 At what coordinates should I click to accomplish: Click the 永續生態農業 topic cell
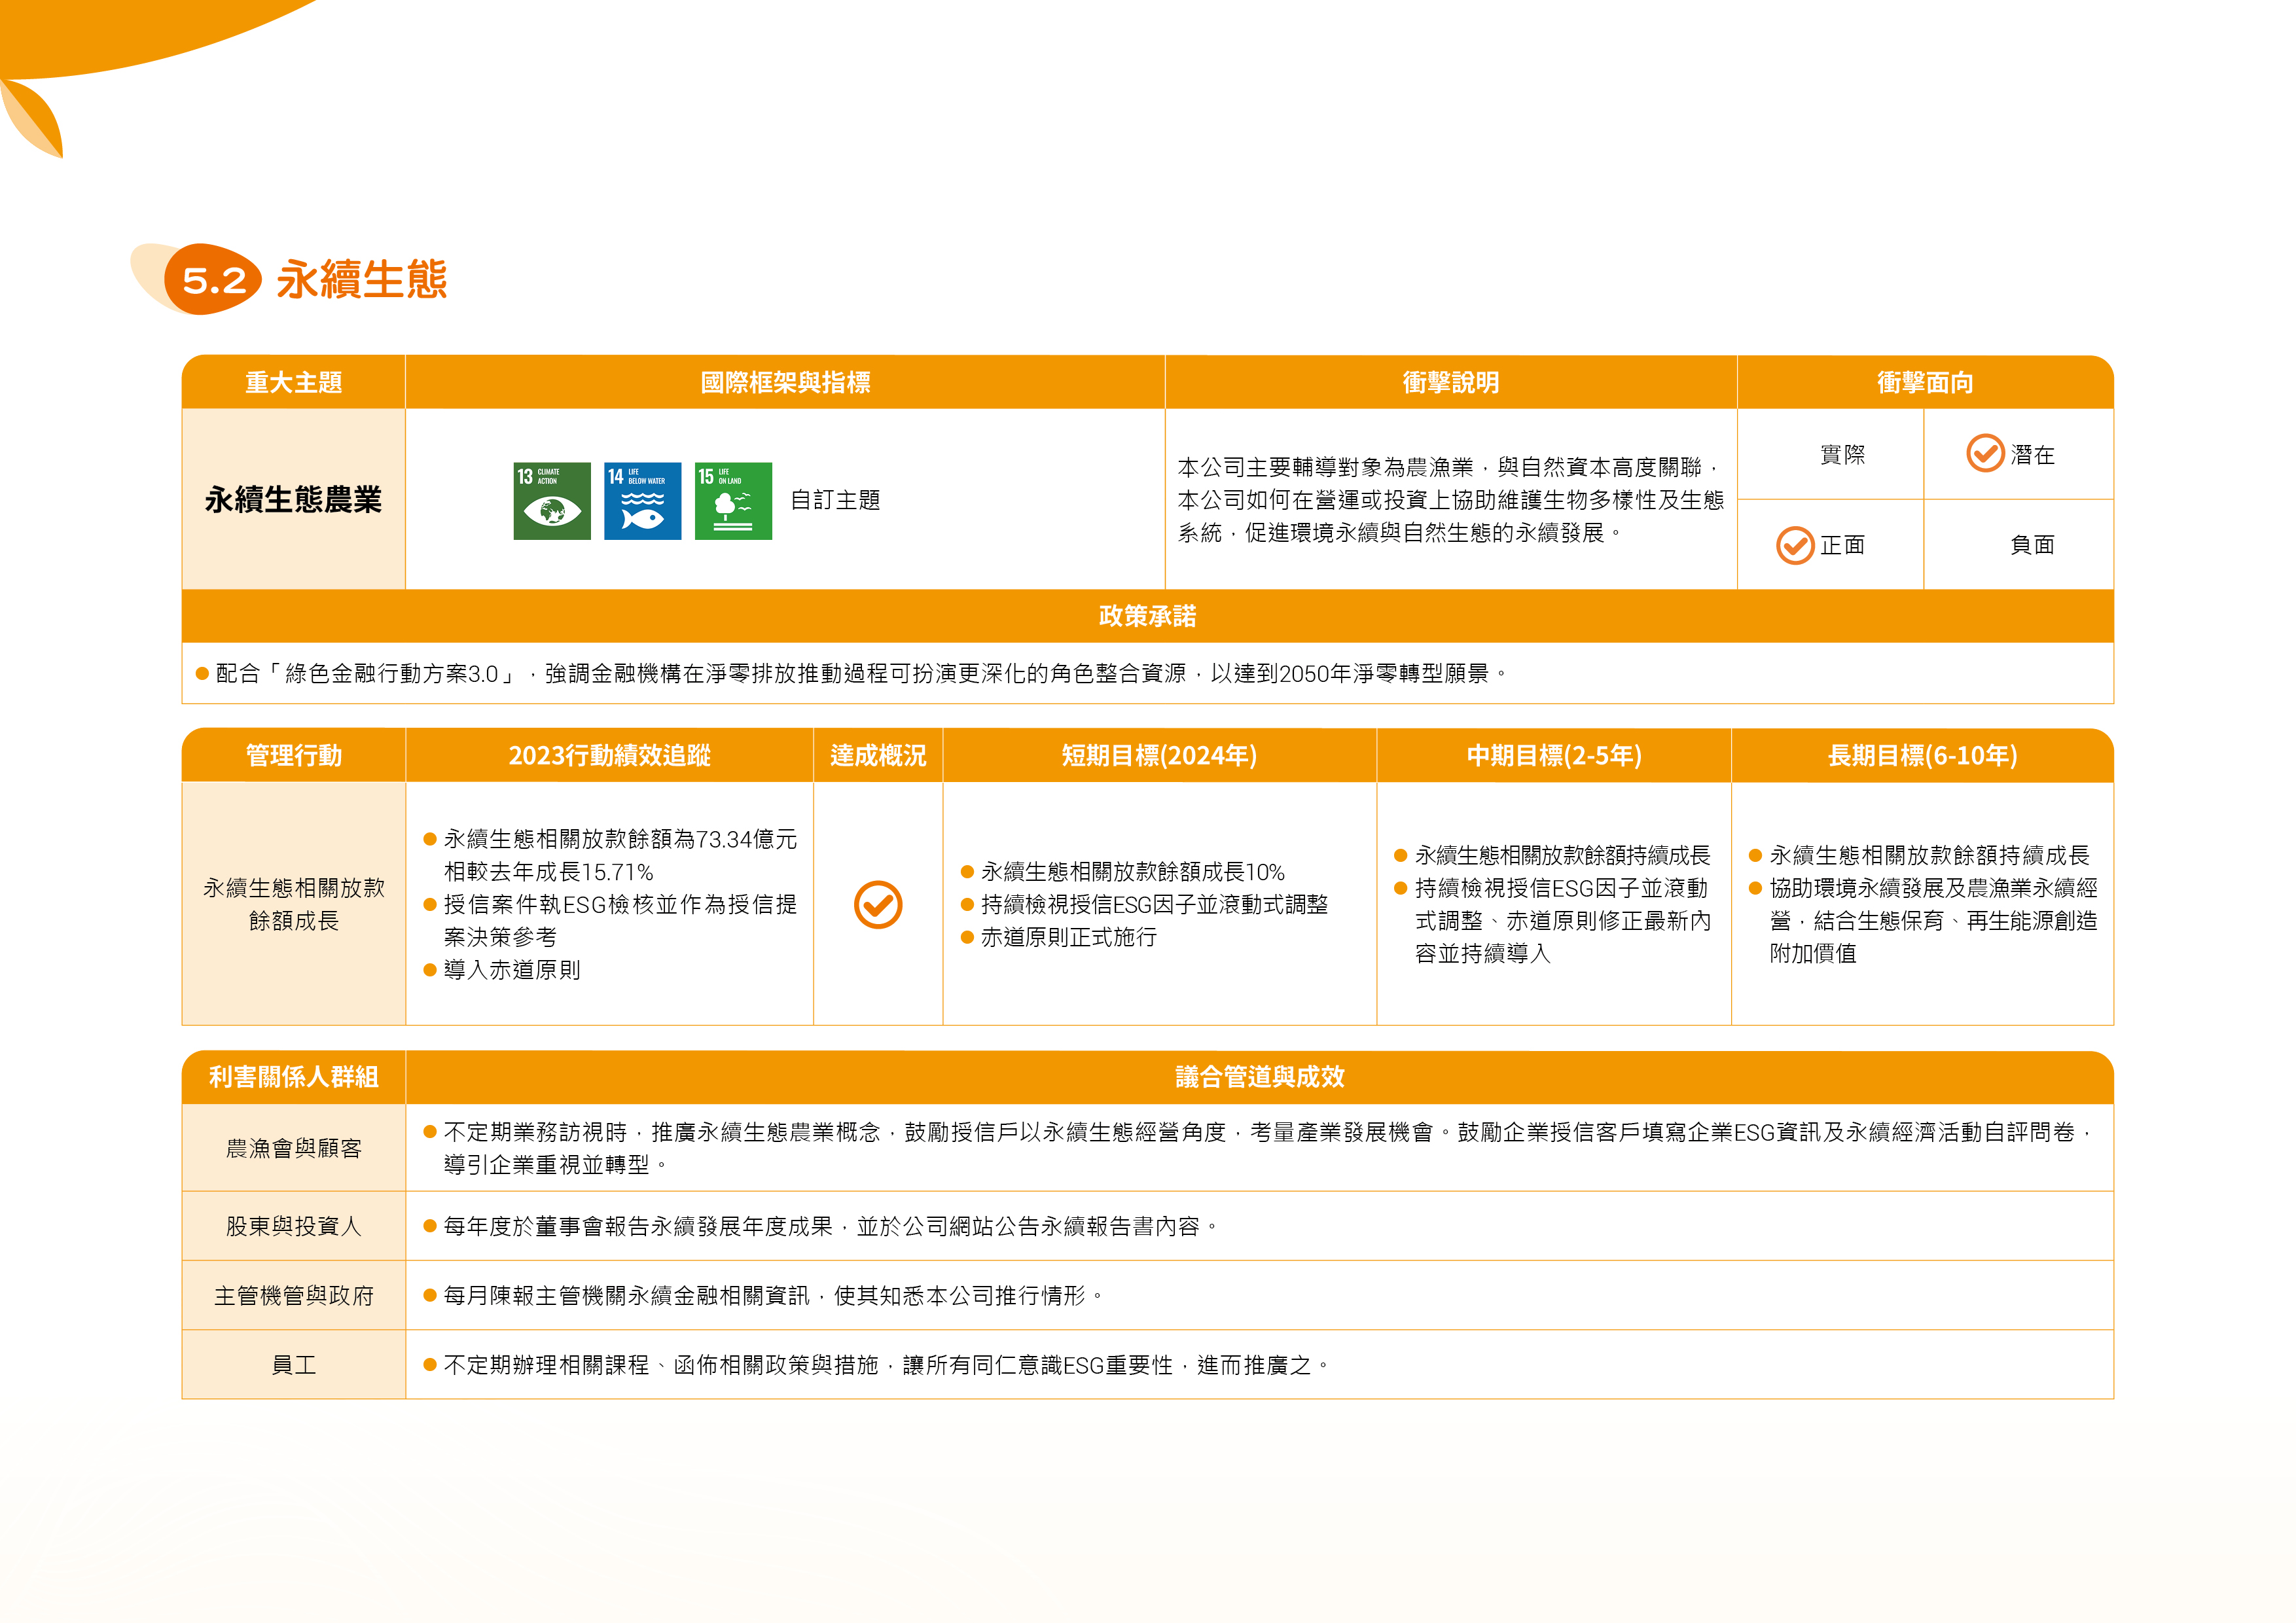coord(293,499)
